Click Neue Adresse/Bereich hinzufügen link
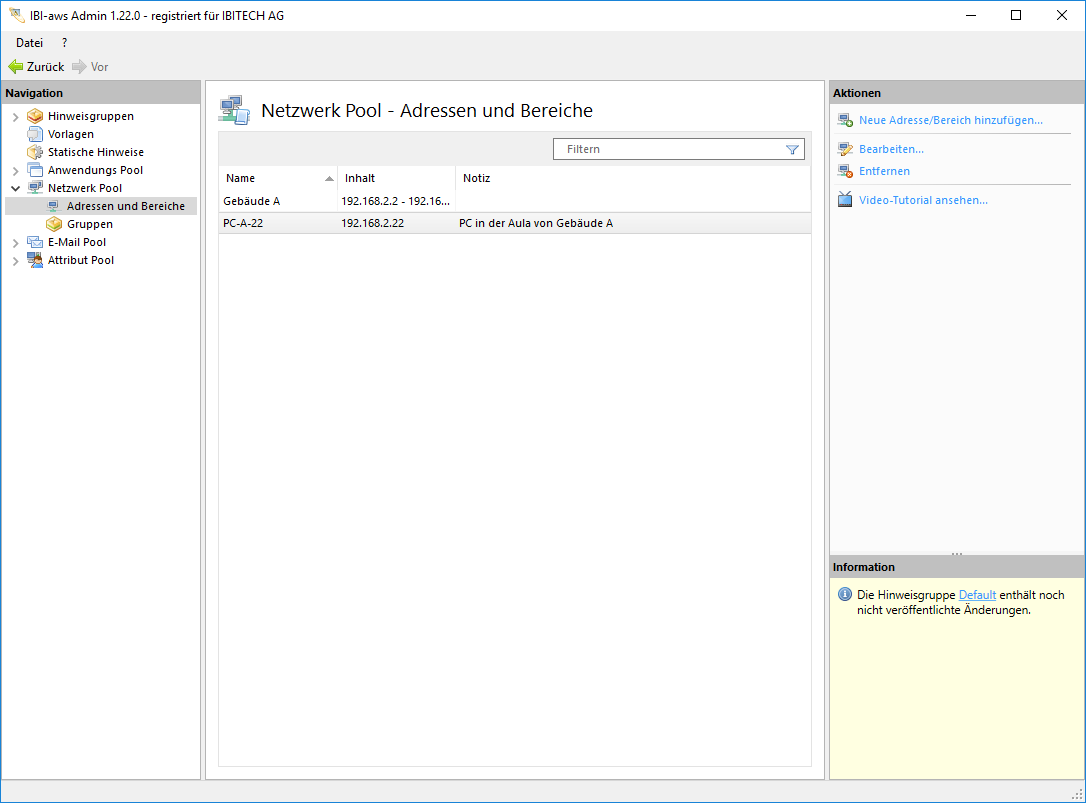Image resolution: width=1086 pixels, height=803 pixels. pos(950,120)
